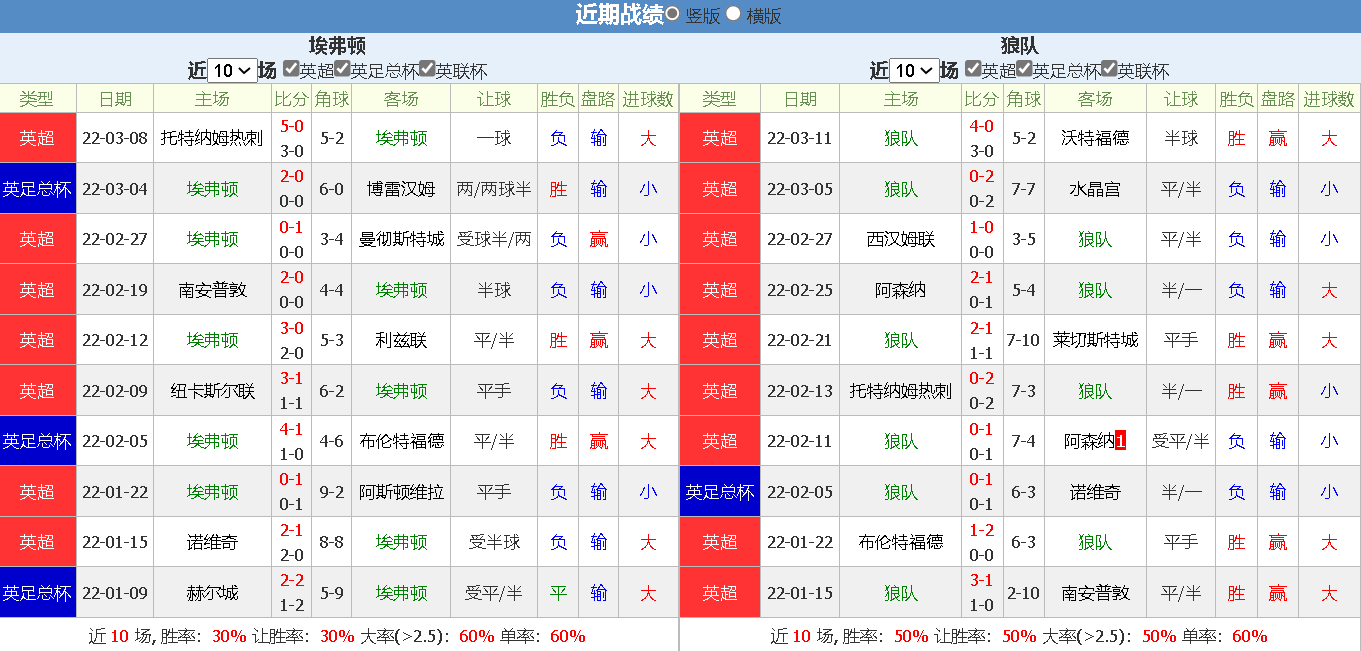This screenshot has width=1361, height=651.
Task: Click 狼队 team title heading
Action: tap(1019, 45)
